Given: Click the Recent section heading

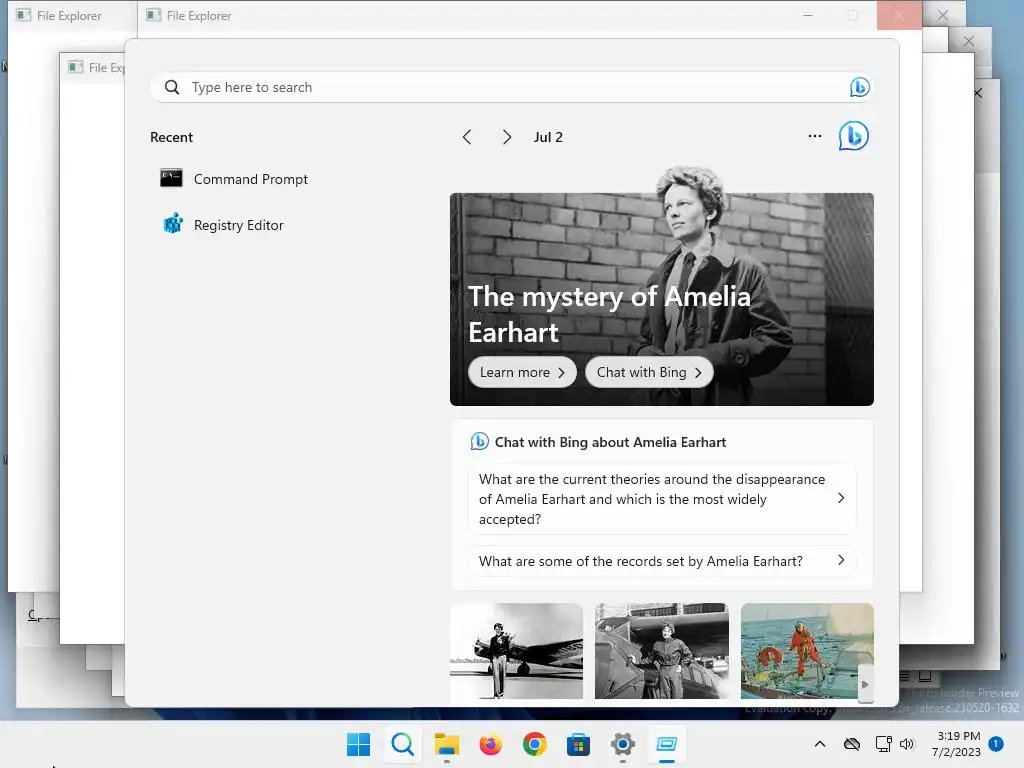Looking at the screenshot, I should (171, 137).
